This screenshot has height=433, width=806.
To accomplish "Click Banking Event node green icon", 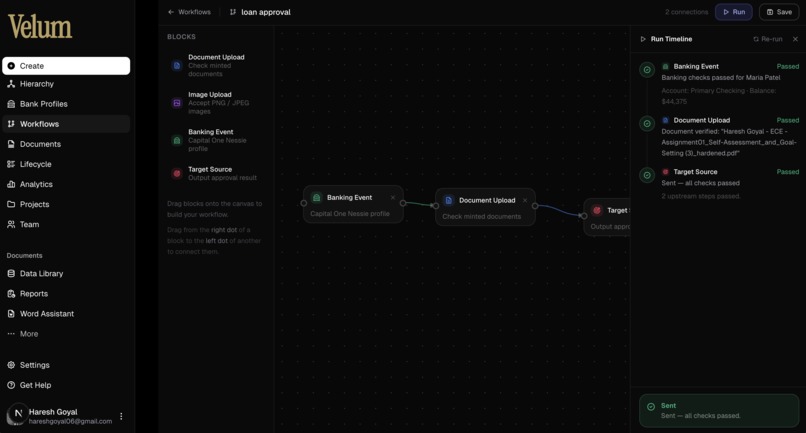I will pos(317,197).
